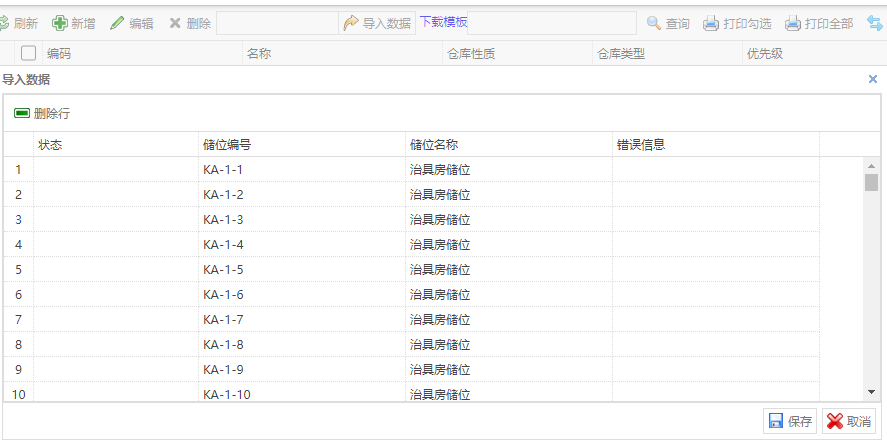Click the green 新增 add icon
Screen dimensions: 887x445
tap(60, 23)
